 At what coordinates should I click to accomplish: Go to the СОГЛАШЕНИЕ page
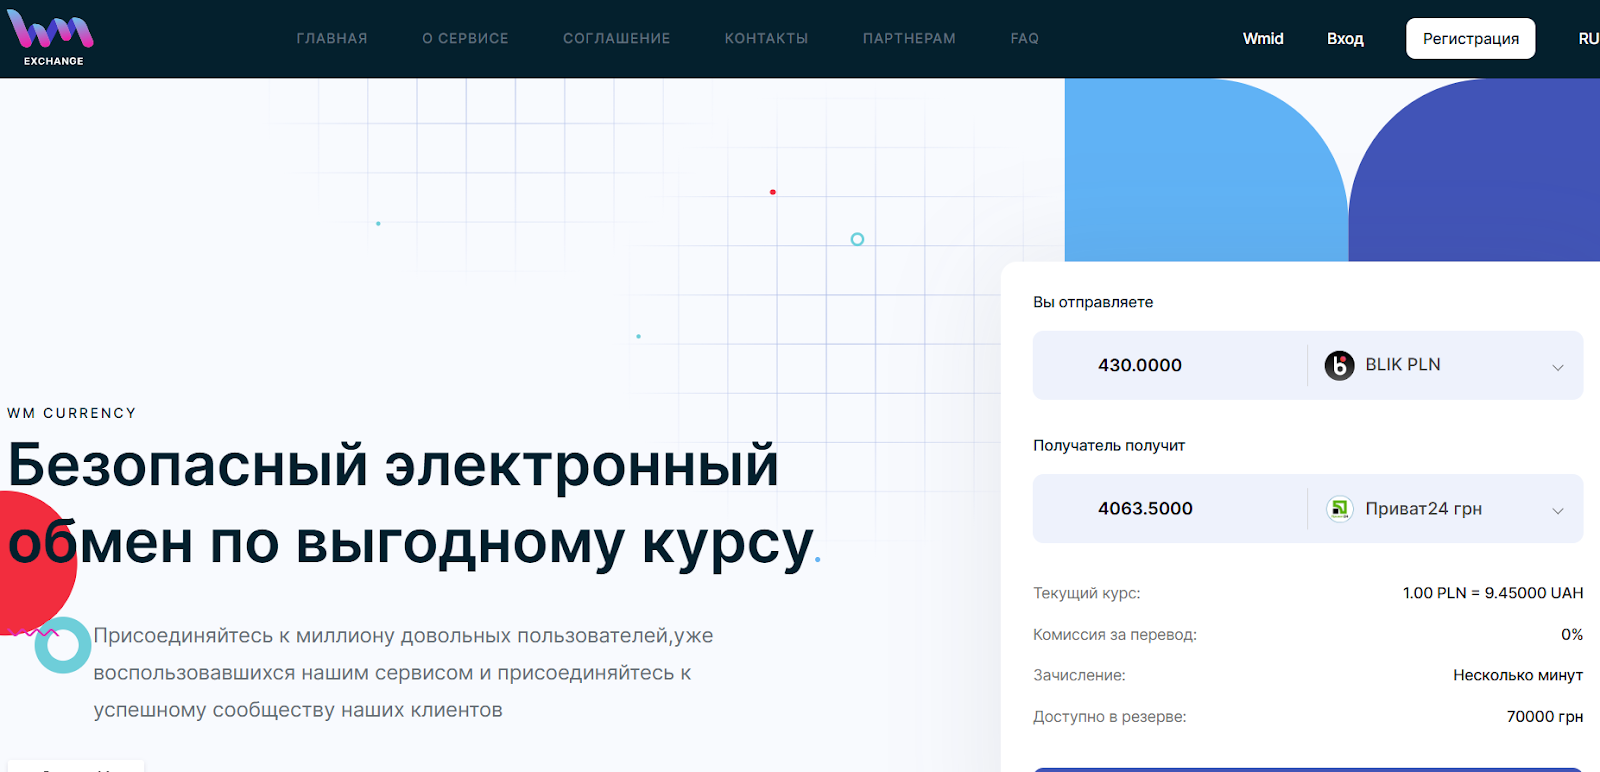616,38
